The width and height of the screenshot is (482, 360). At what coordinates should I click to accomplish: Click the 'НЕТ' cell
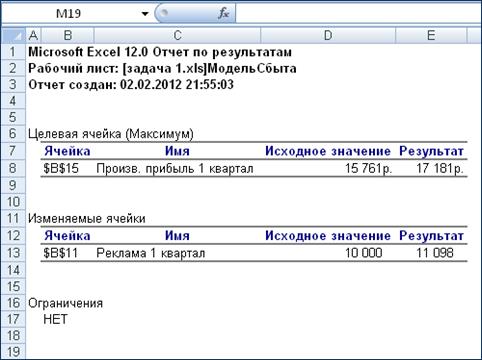pos(55,319)
